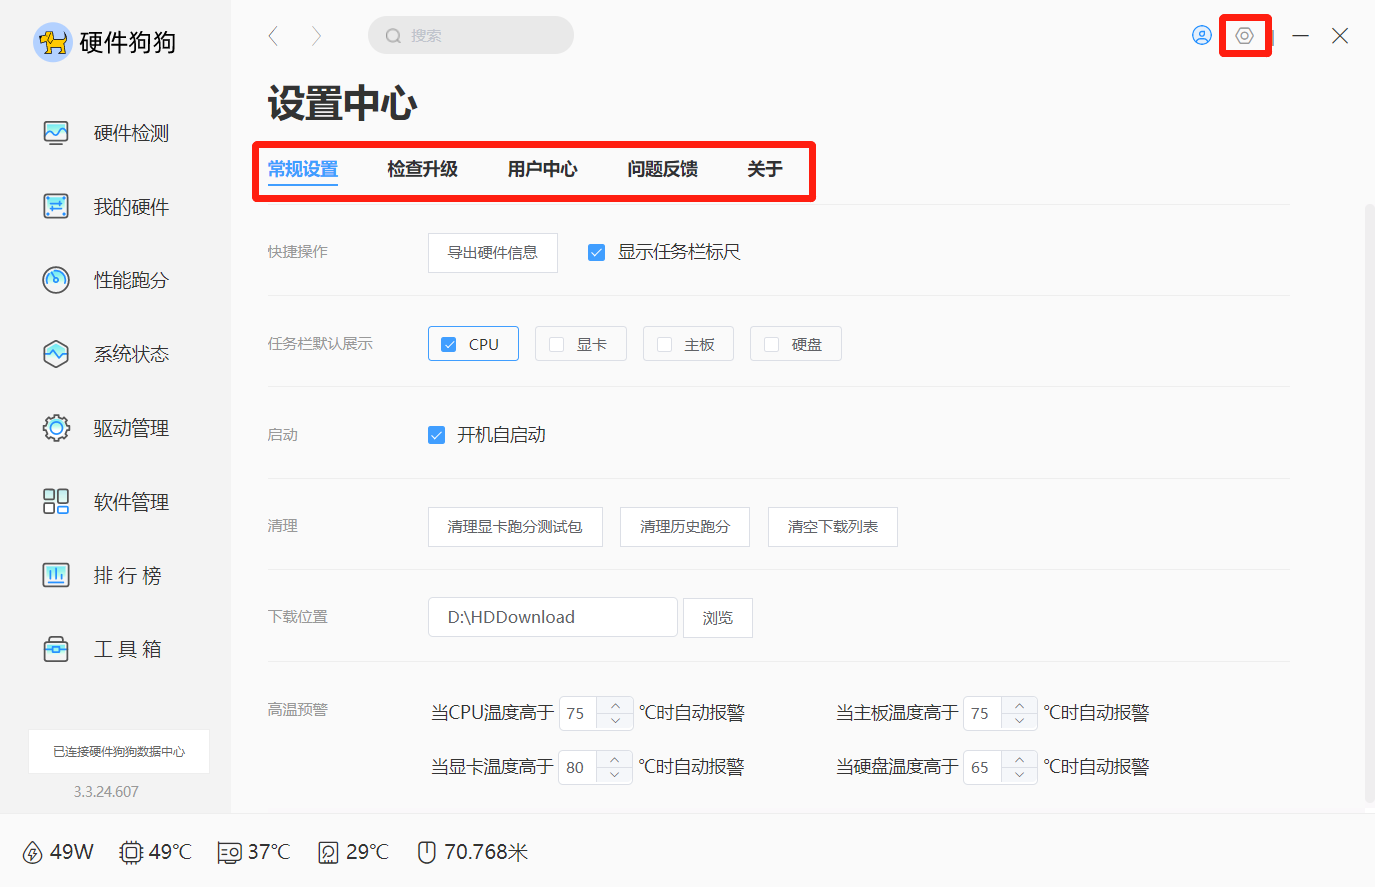1375x888 pixels.
Task: Click version number 3.3.24.607
Action: 106,792
